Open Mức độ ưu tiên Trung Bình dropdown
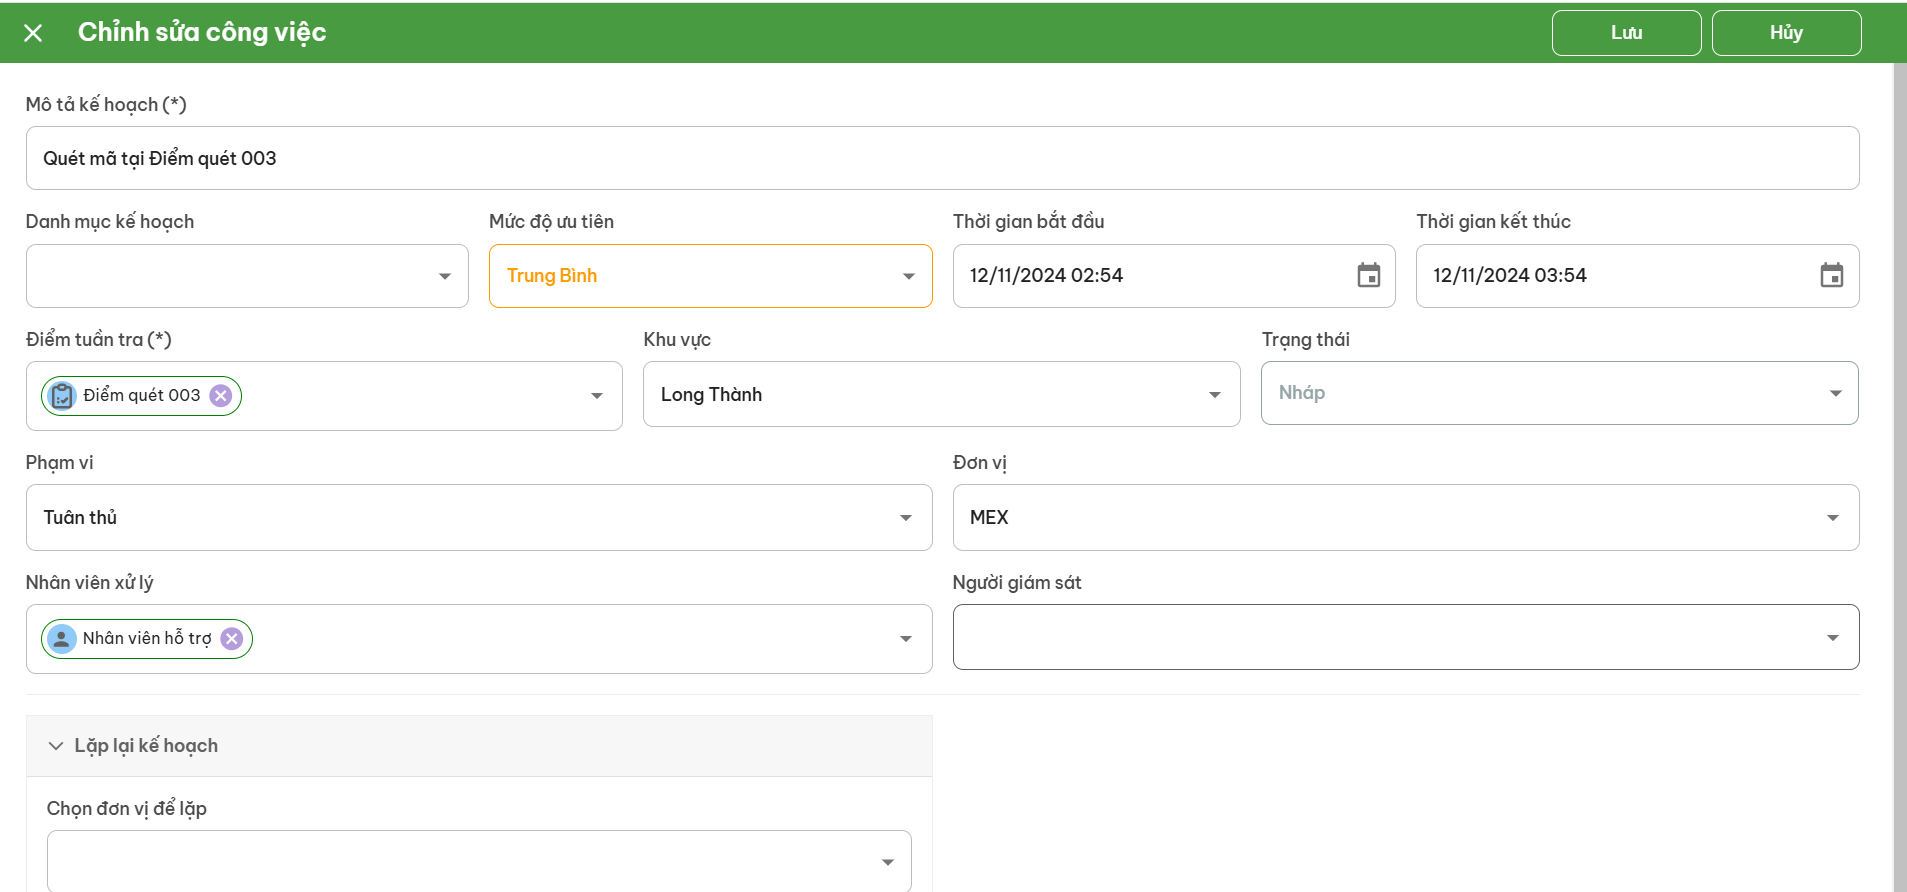 click(710, 276)
